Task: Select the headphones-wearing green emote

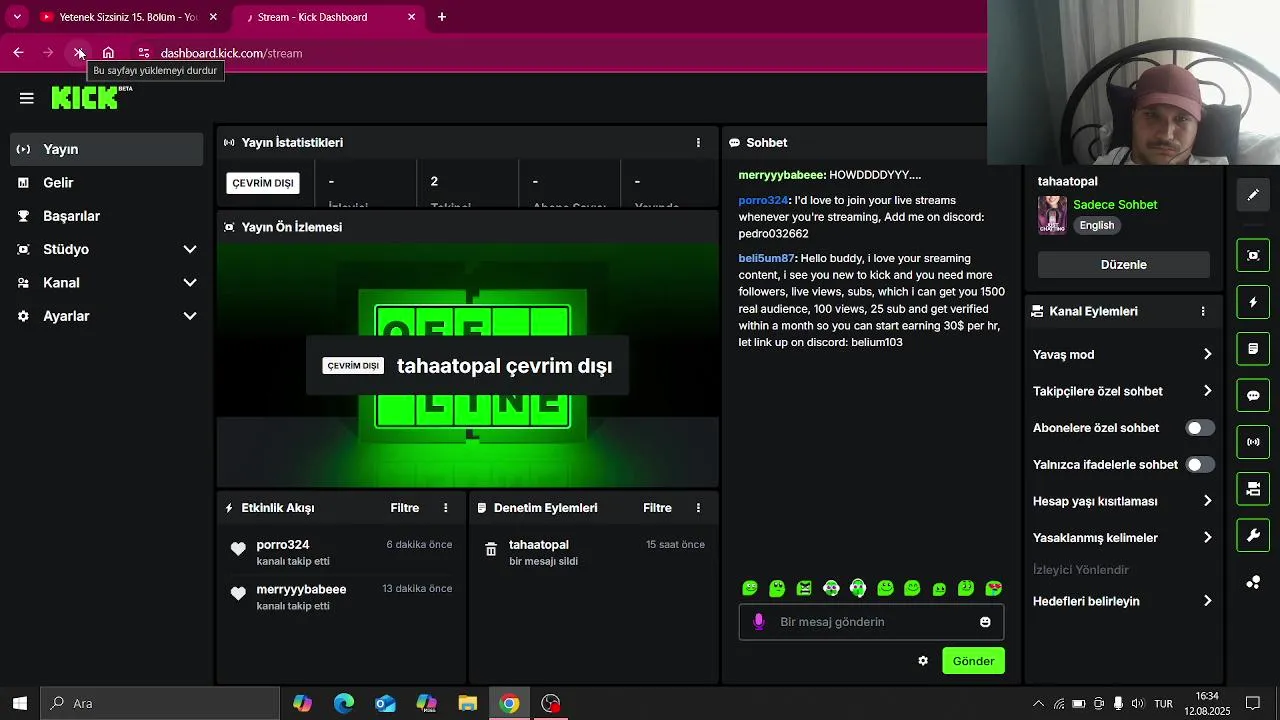Action: click(858, 588)
